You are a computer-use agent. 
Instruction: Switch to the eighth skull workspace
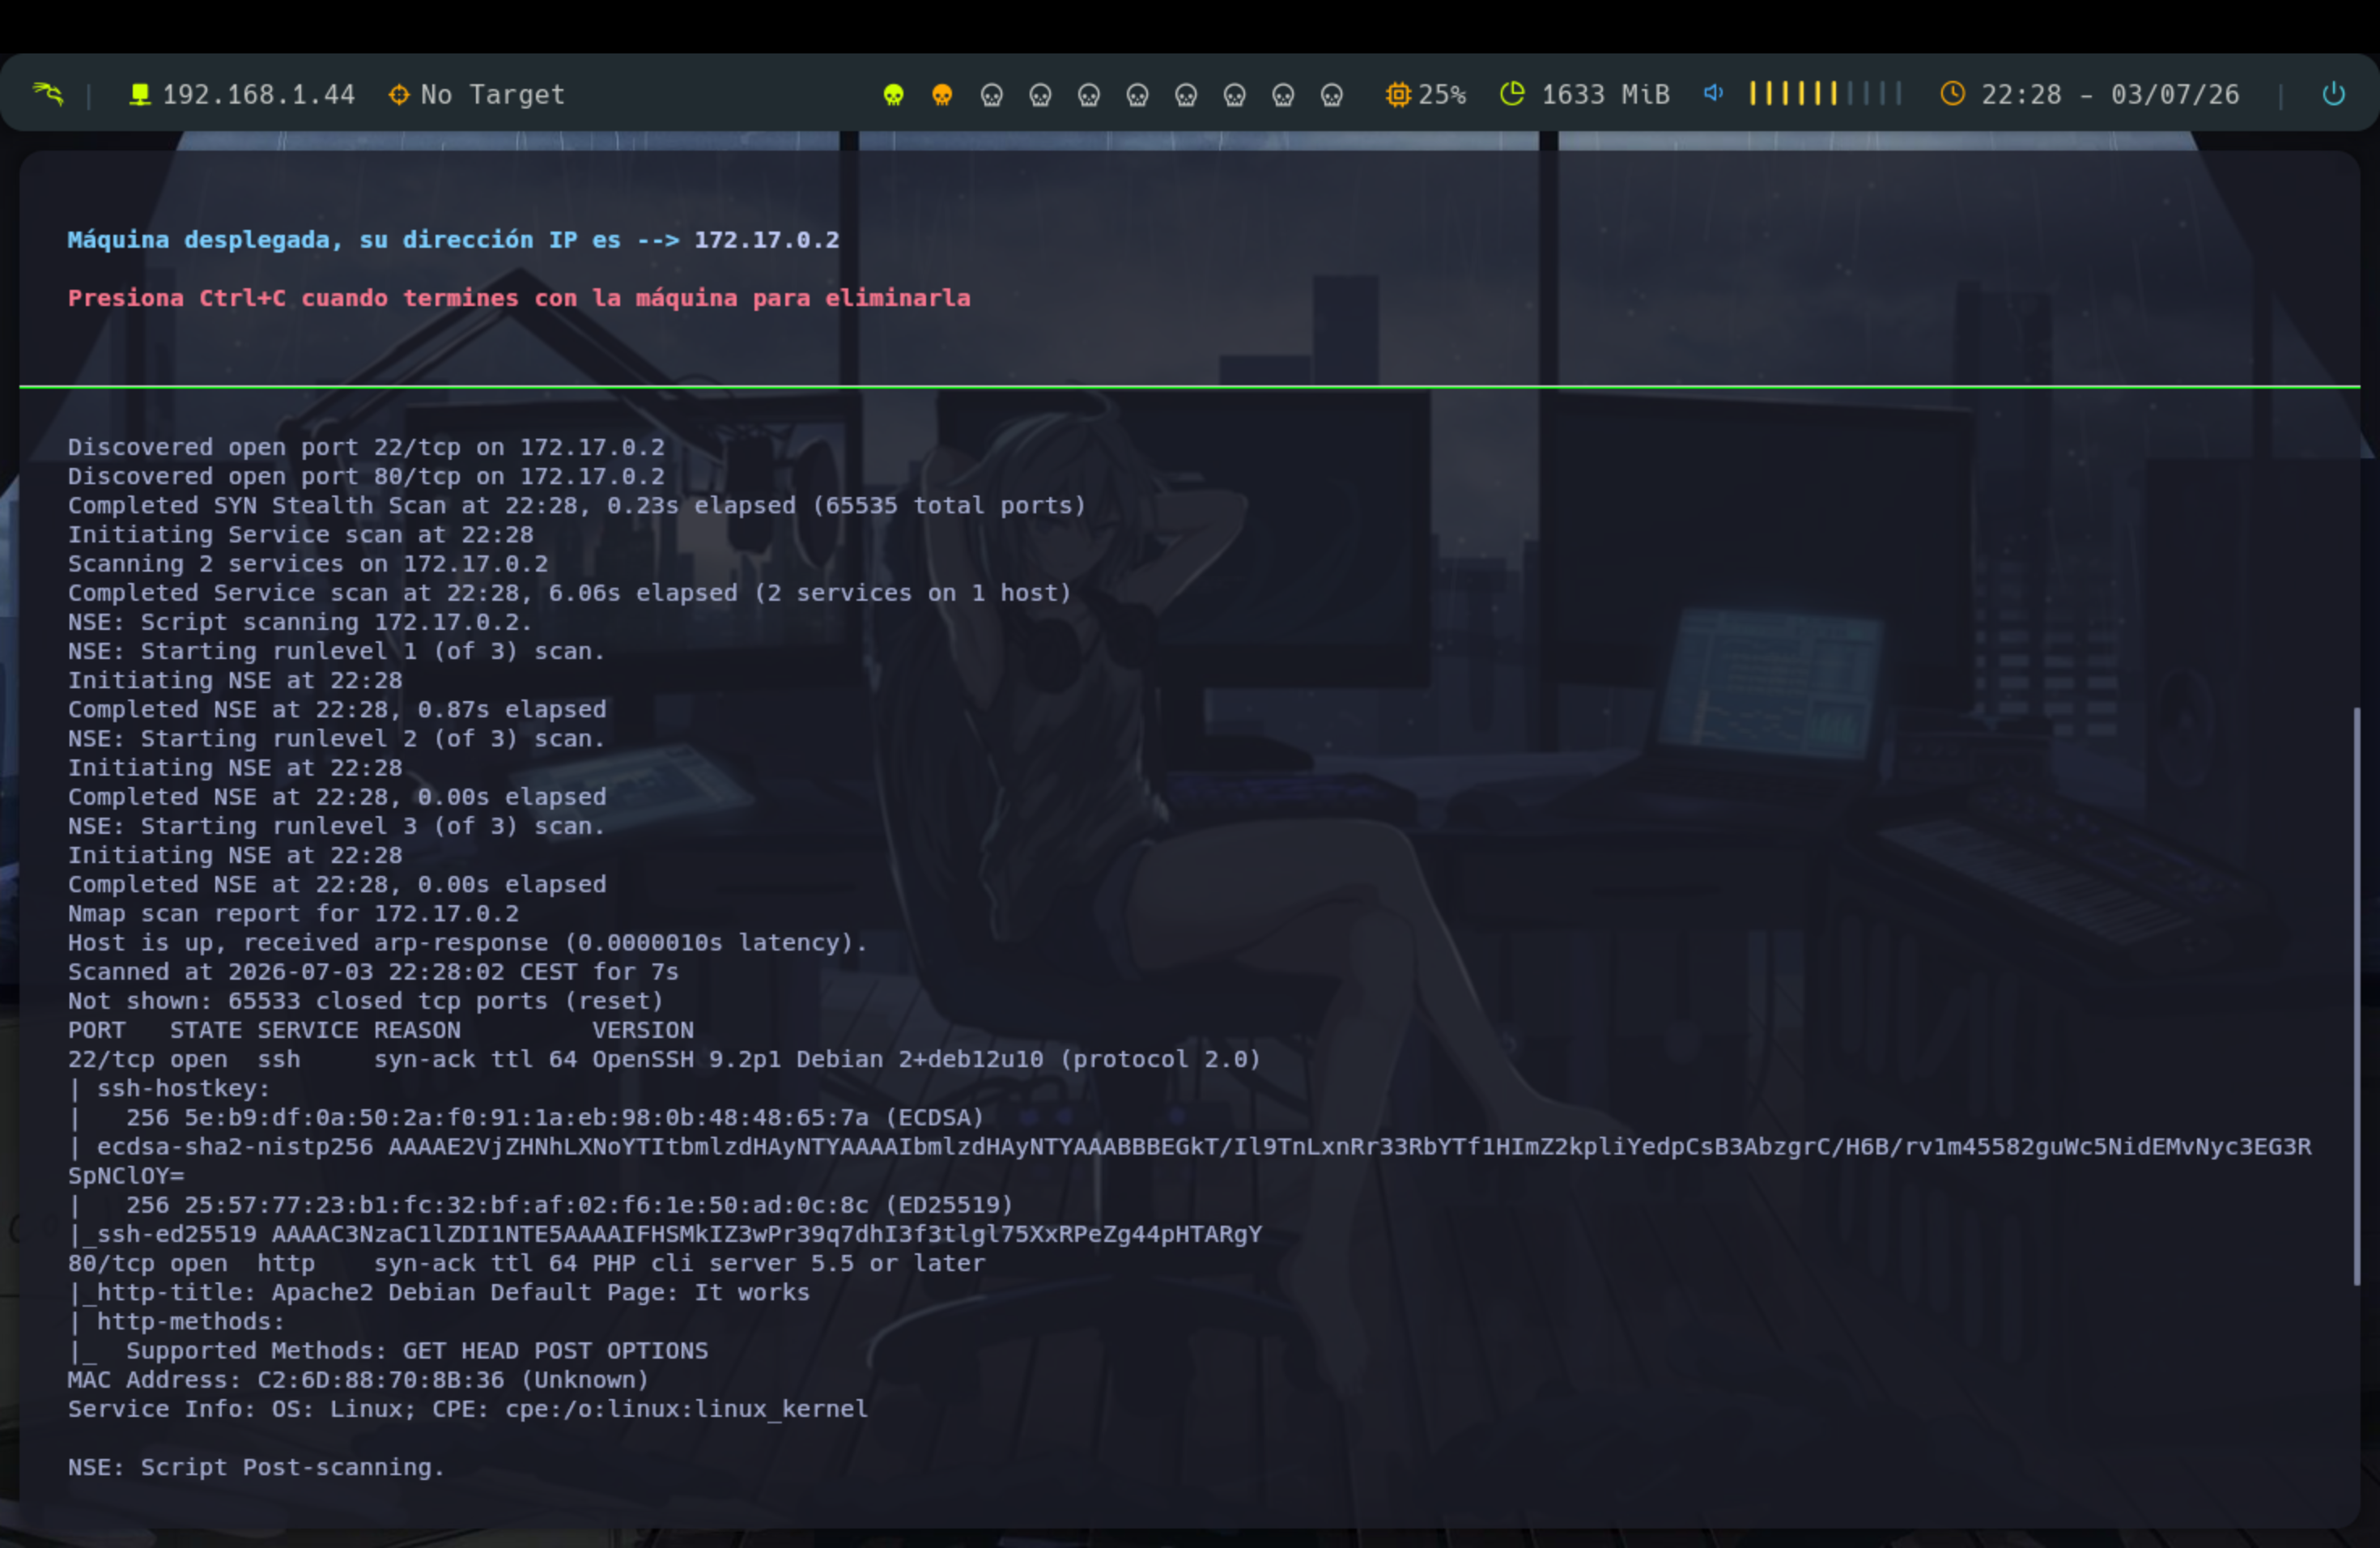1235,95
